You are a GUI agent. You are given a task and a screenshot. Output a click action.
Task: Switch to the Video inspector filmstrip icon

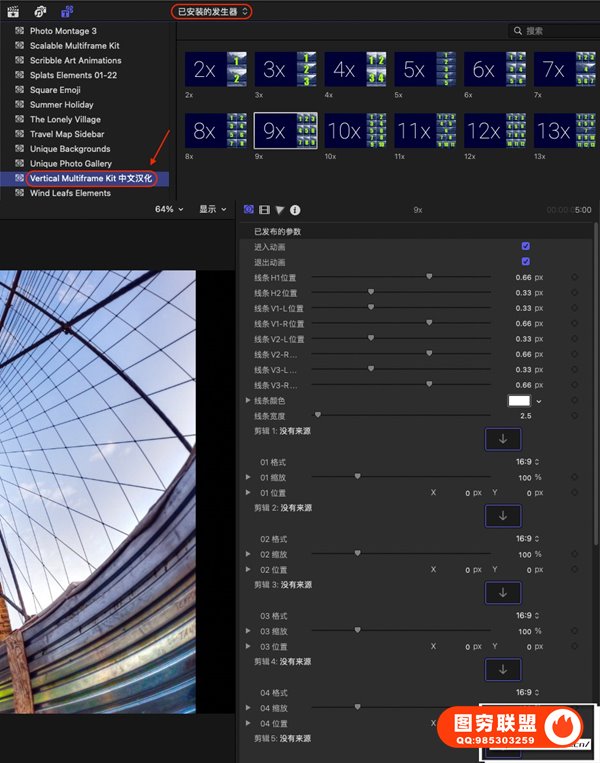tap(264, 210)
